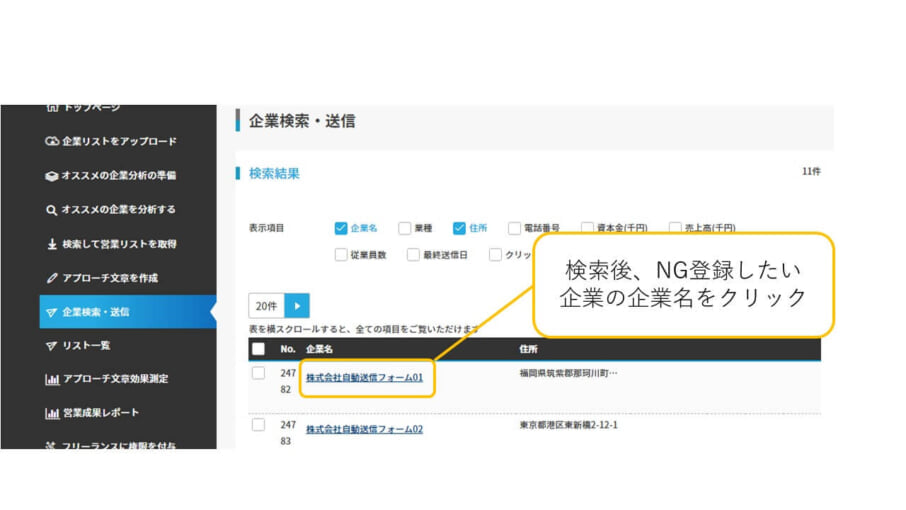The width and height of the screenshot is (906, 510).
Task: Click the paper-plane icon beside リスト一覧
Action: (52, 346)
